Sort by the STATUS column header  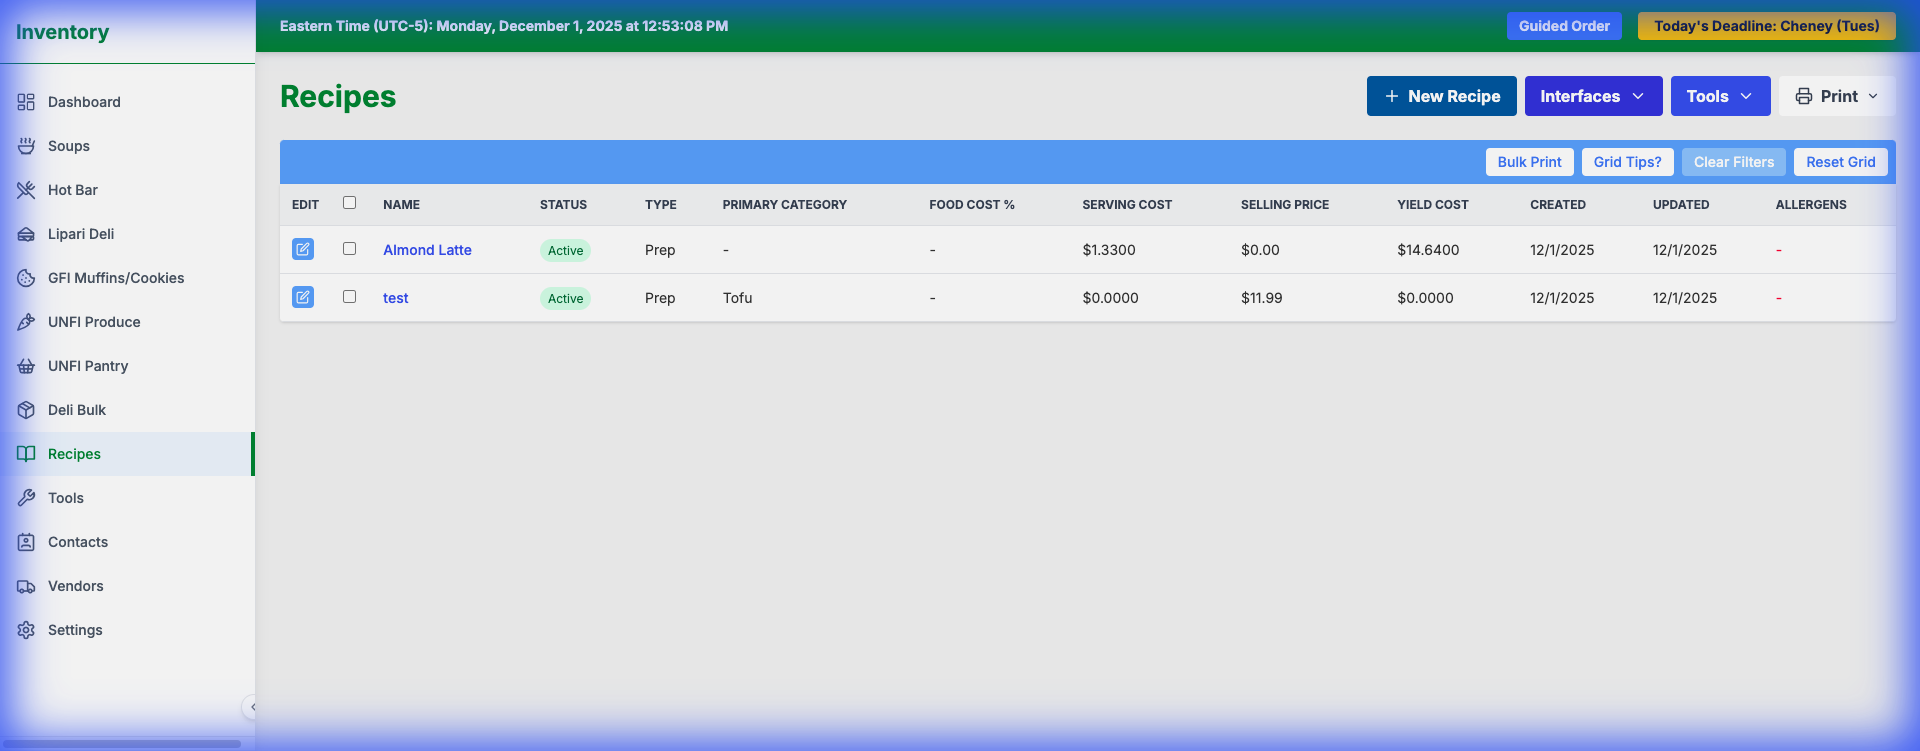pos(563,204)
